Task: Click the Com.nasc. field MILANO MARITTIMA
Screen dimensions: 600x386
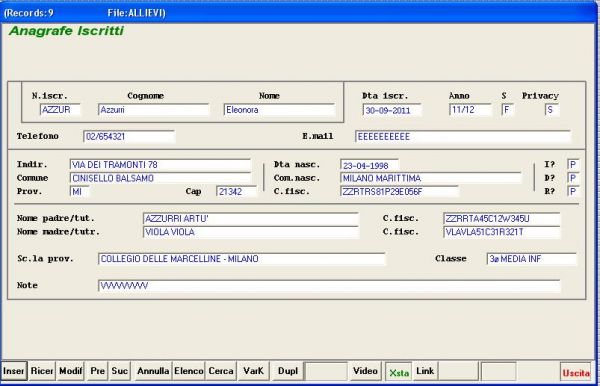Action: [x=430, y=178]
